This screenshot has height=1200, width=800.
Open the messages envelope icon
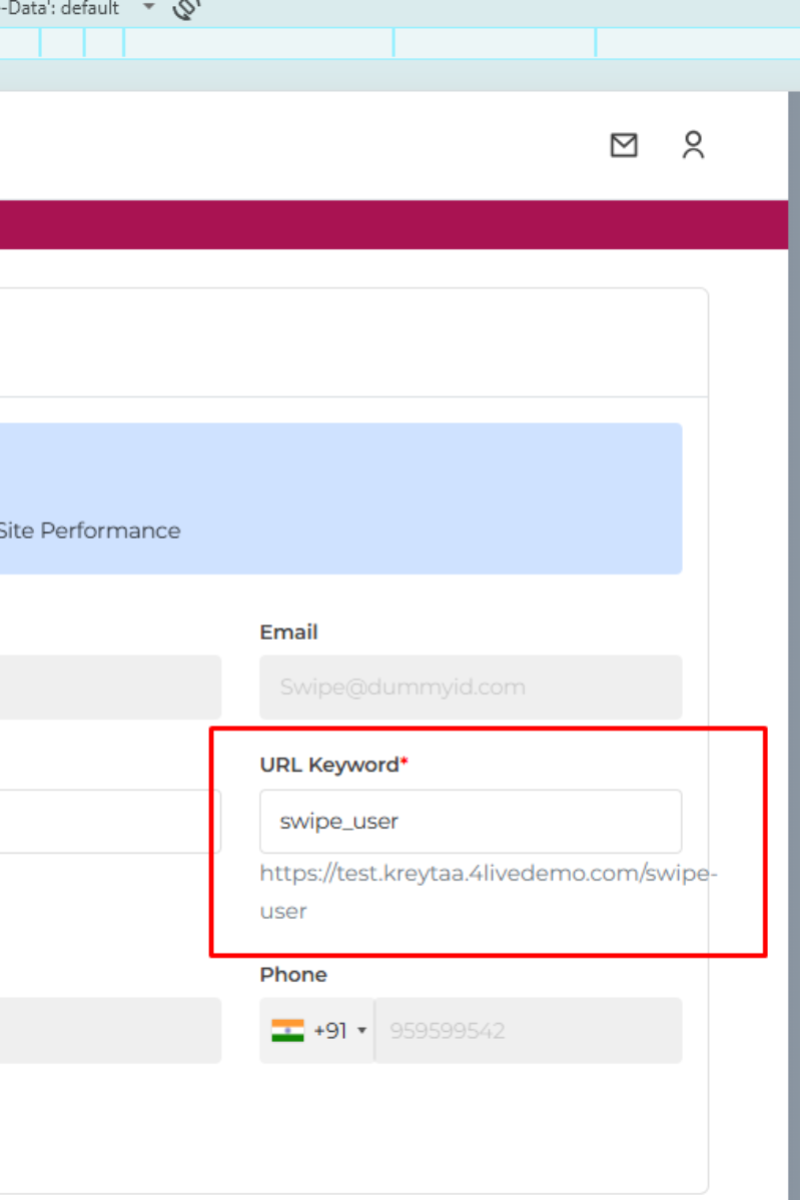[x=624, y=146]
